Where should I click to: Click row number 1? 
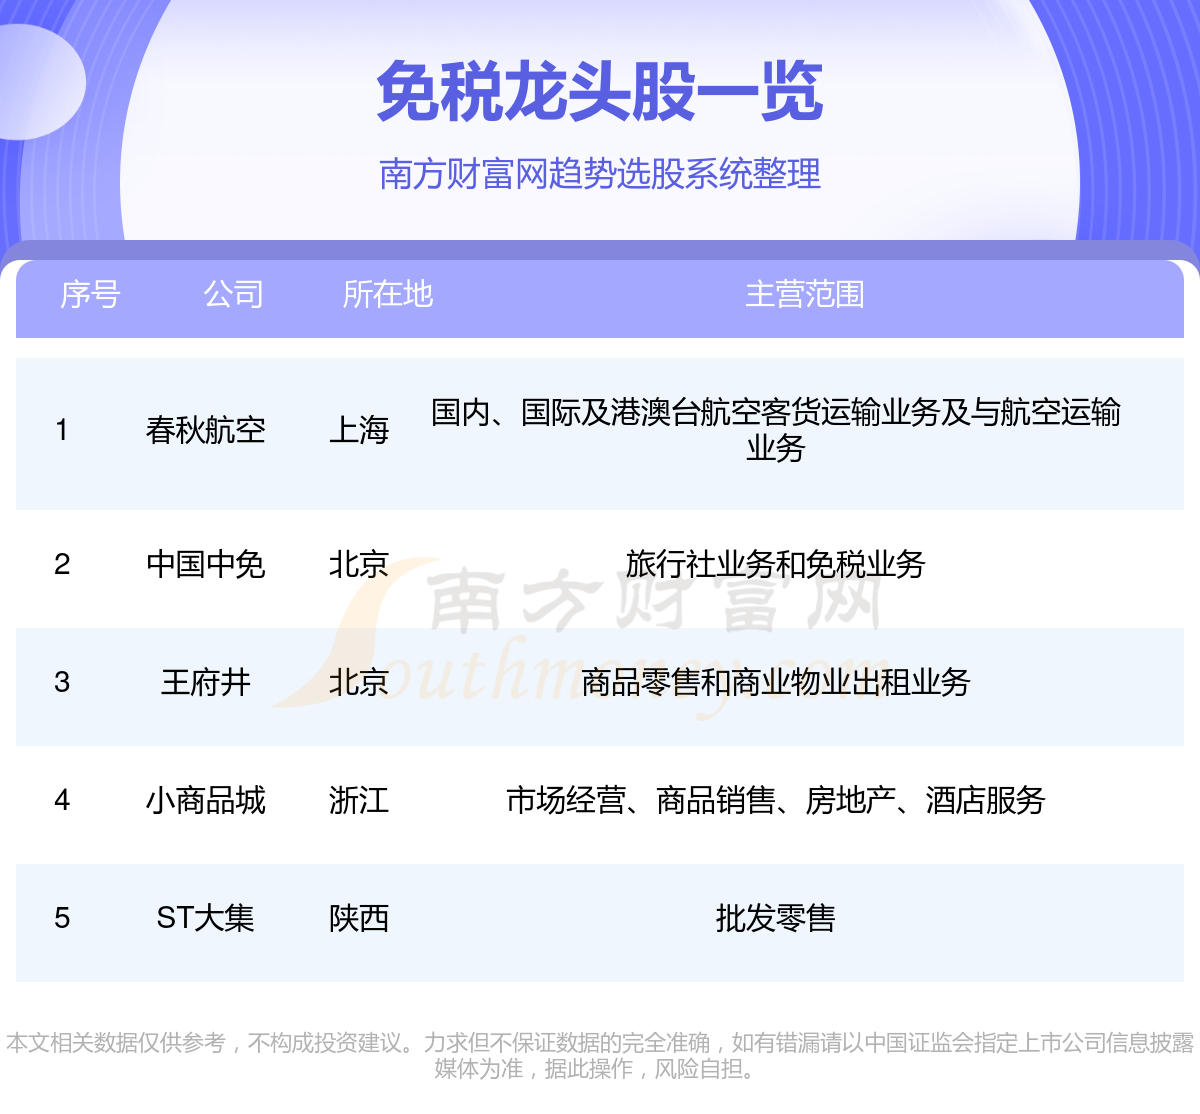(62, 430)
